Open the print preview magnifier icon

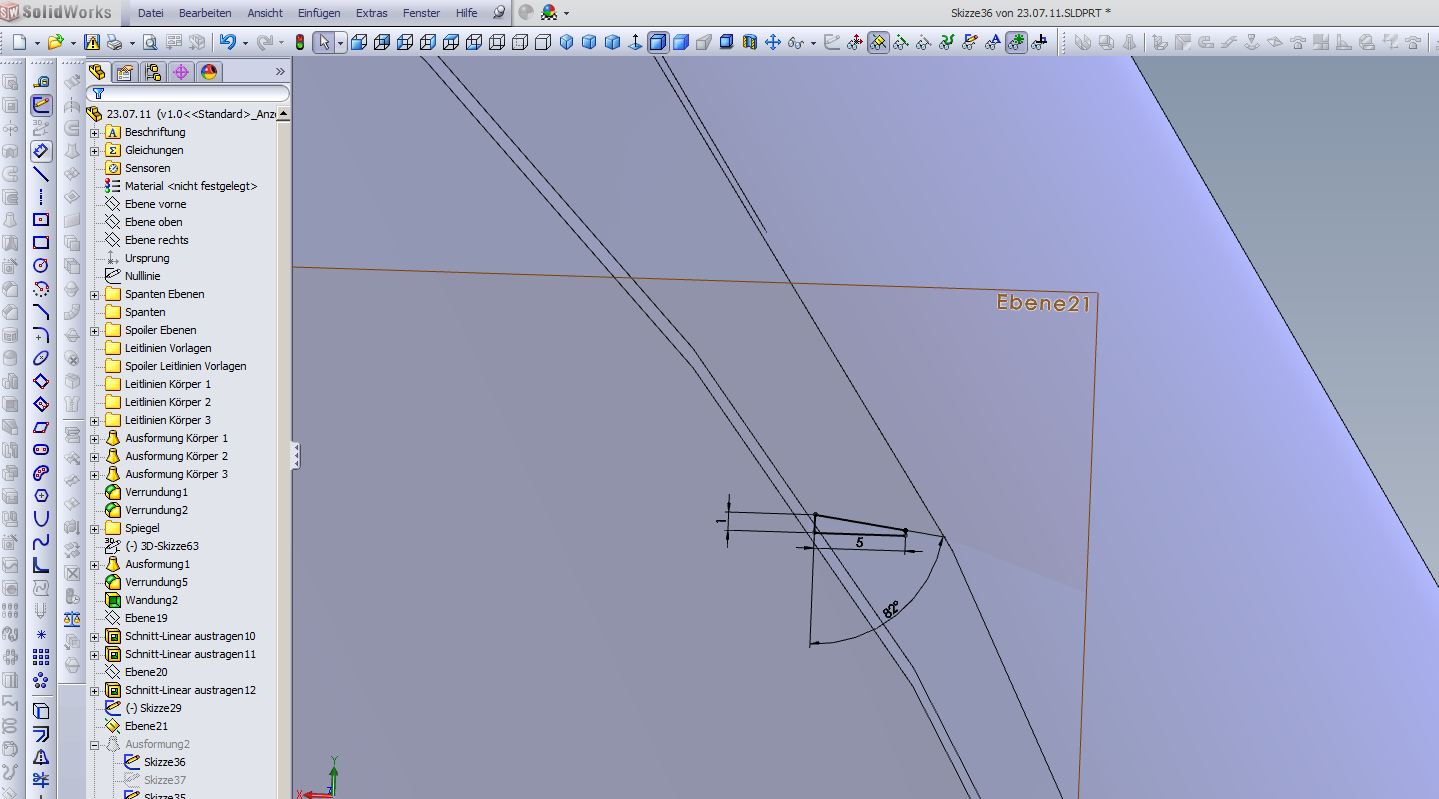(x=149, y=42)
